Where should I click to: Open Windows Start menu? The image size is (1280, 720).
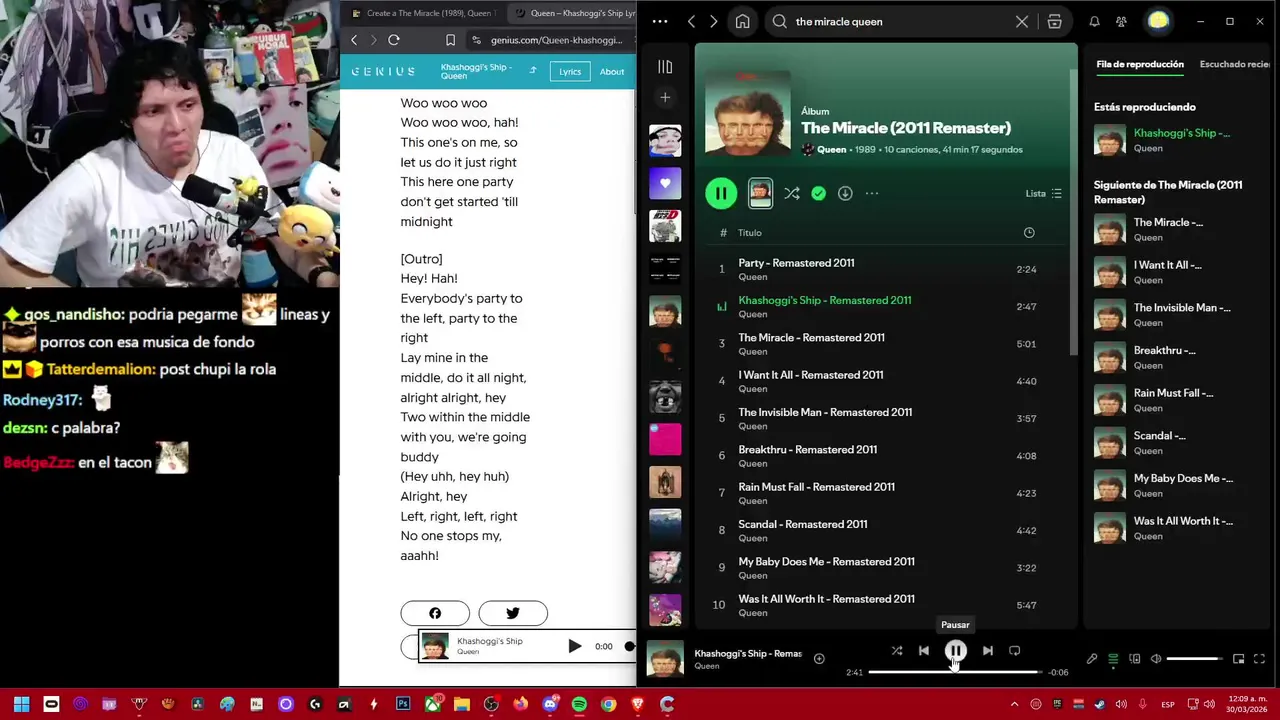[21, 704]
